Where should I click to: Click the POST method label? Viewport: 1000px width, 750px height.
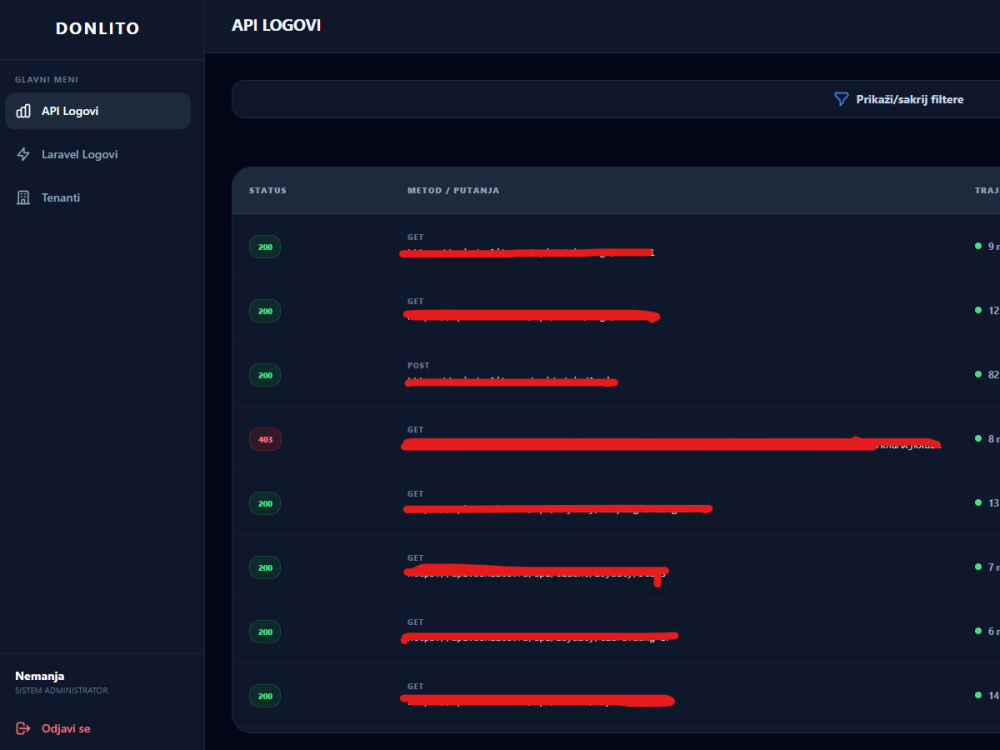[418, 365]
